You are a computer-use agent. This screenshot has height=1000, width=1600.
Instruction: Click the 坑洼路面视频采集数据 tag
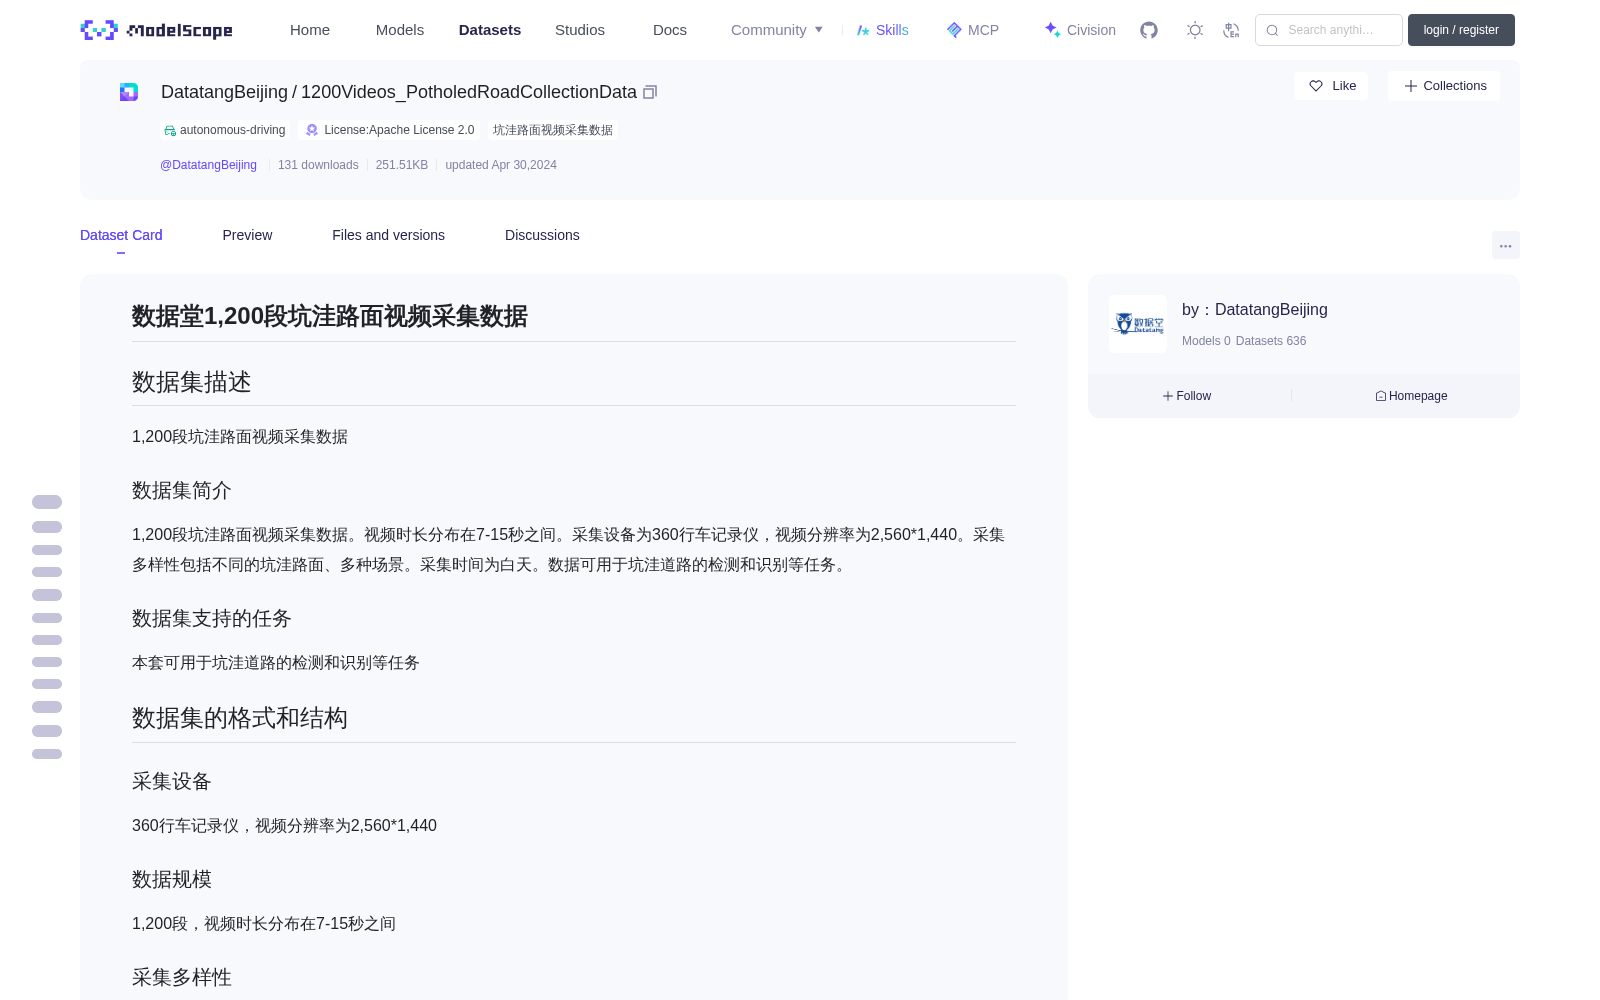[x=552, y=130]
